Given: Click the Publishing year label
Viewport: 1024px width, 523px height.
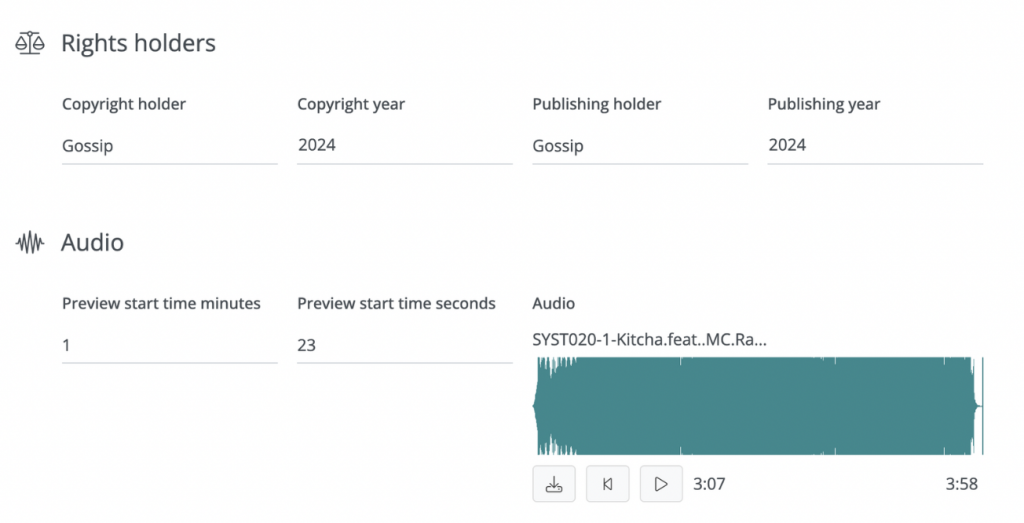Looking at the screenshot, I should coord(824,104).
